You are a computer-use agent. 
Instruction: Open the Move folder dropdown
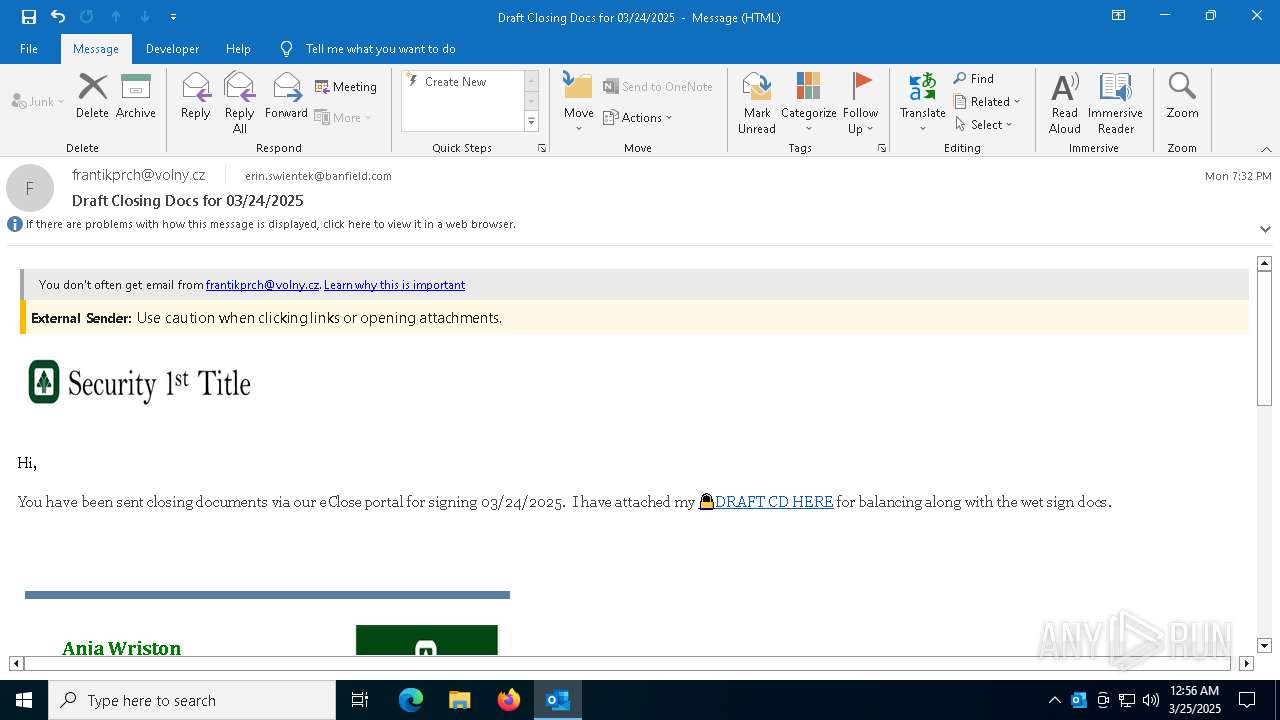click(x=578, y=103)
